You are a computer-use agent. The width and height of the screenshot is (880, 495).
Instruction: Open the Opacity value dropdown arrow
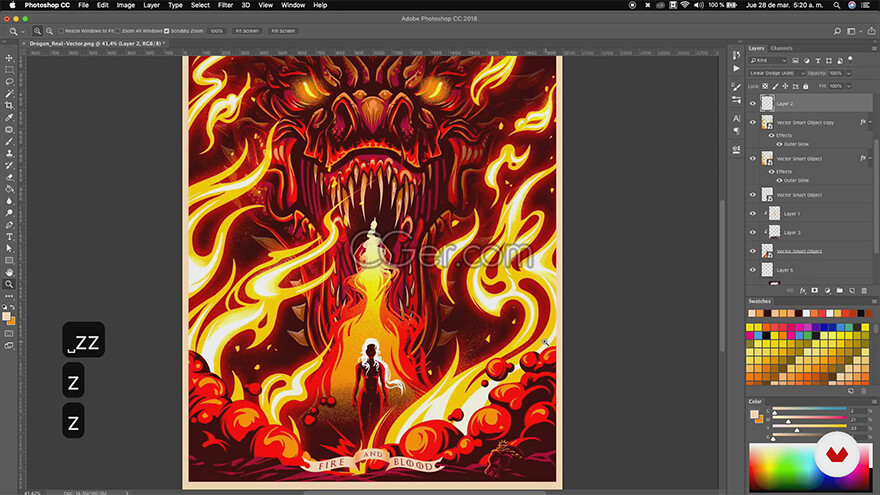coord(849,74)
